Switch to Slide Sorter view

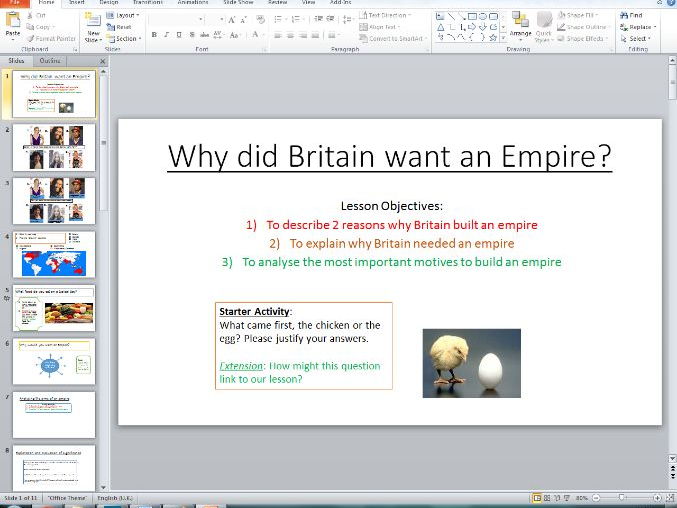click(x=547, y=498)
